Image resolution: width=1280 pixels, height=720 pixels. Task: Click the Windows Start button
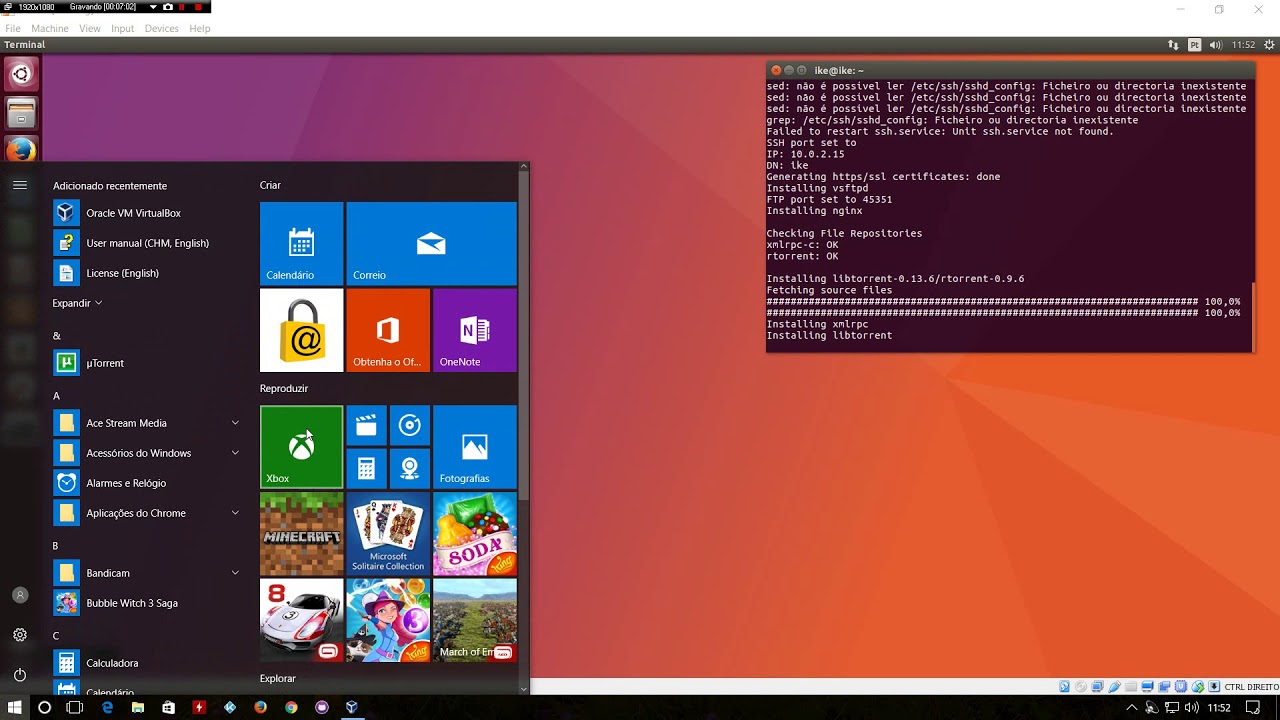coord(15,707)
